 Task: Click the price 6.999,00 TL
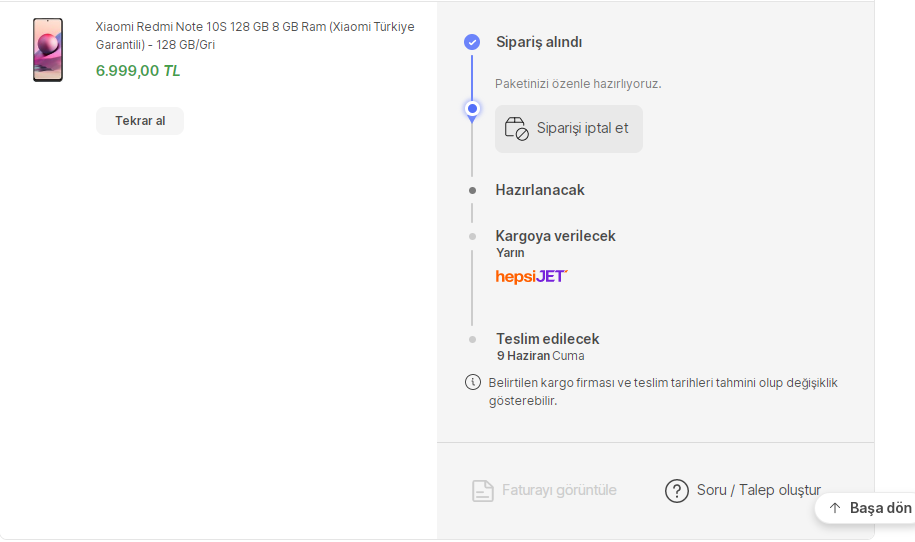click(x=138, y=71)
